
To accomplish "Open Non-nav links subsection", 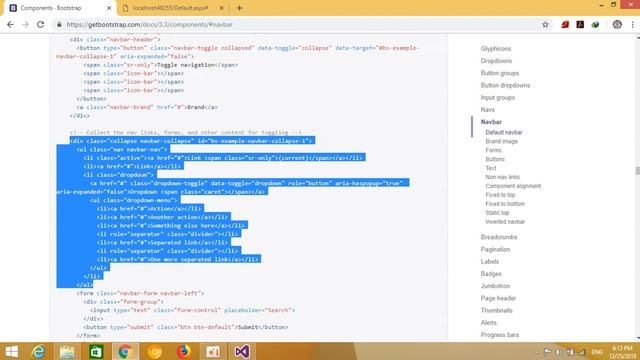I will [x=502, y=177].
